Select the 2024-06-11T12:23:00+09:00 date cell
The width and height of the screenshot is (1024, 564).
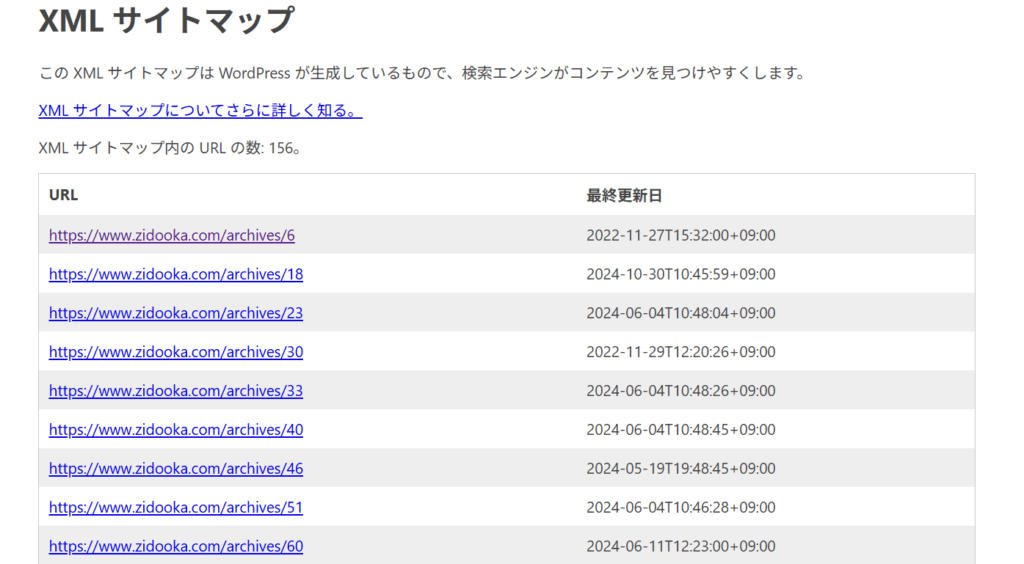click(680, 547)
